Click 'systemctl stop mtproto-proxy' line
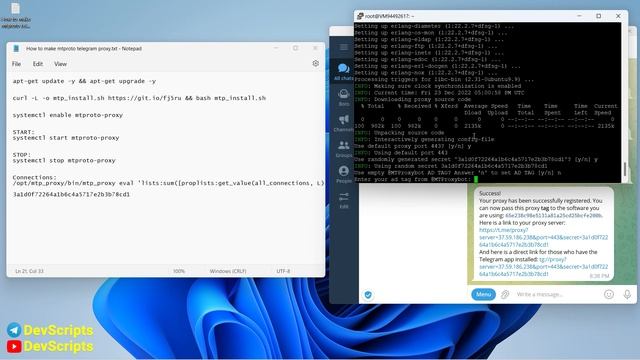The height and width of the screenshot is (360, 640). tap(64, 160)
